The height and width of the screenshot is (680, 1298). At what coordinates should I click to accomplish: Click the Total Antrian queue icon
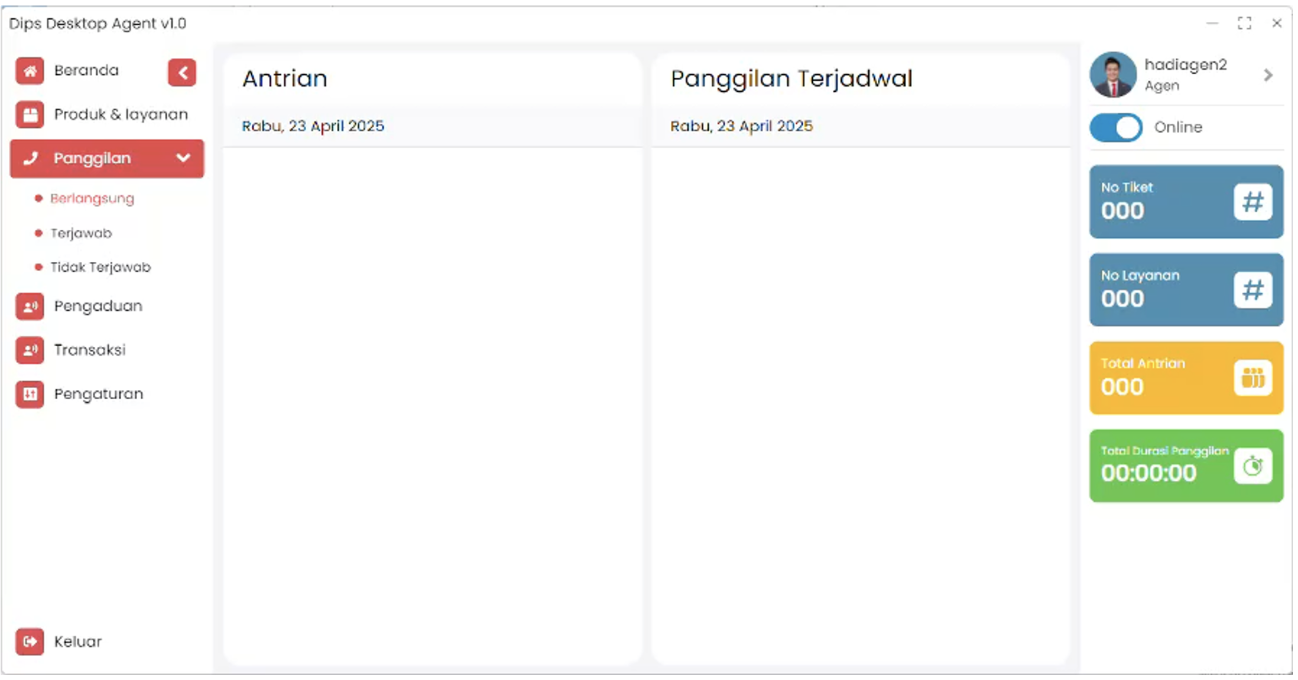click(x=1252, y=379)
